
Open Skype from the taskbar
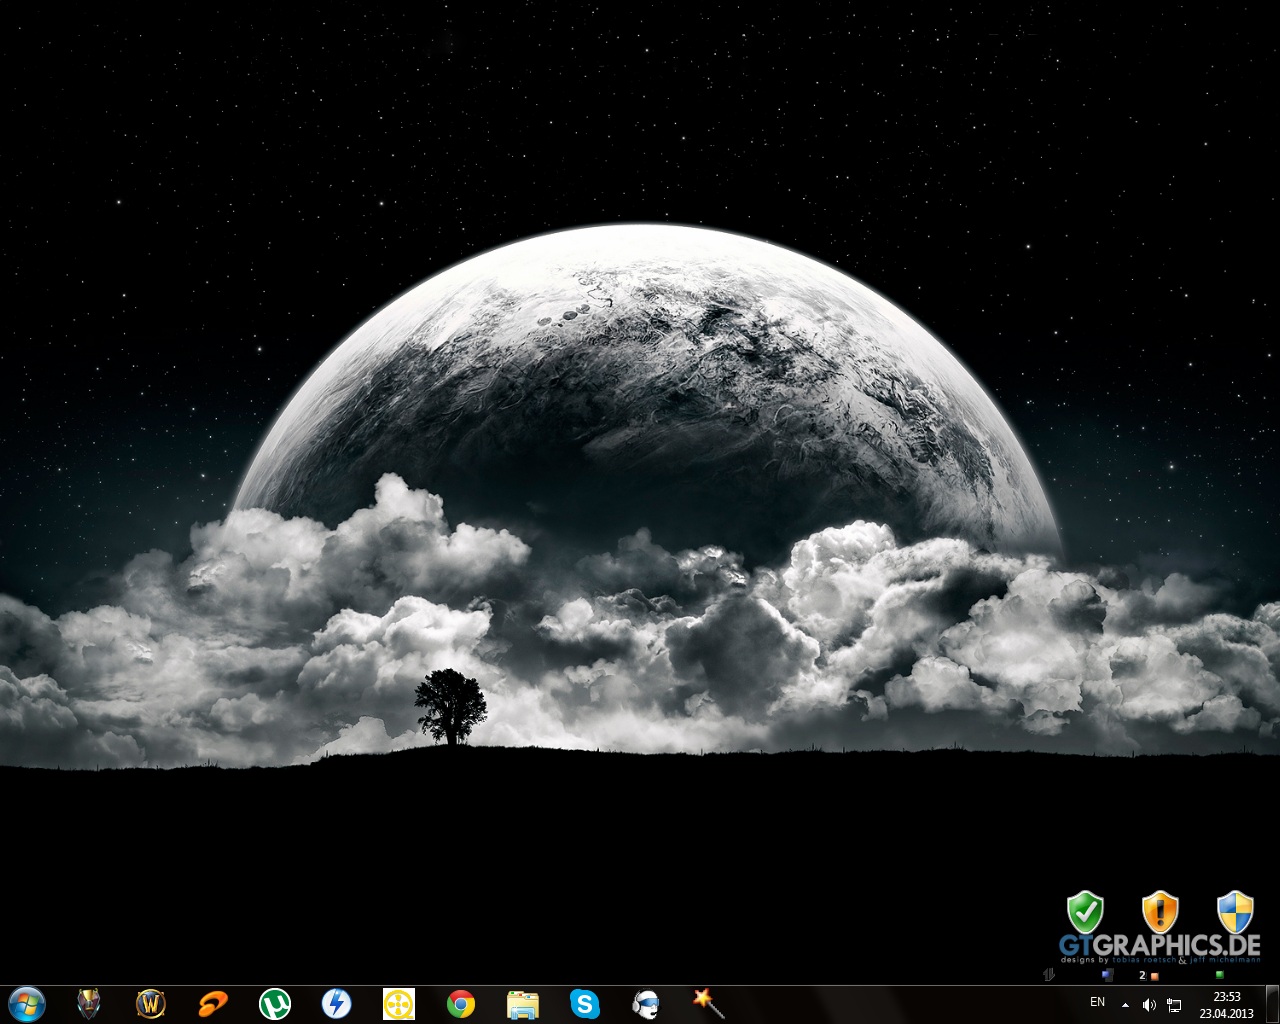tap(584, 1003)
